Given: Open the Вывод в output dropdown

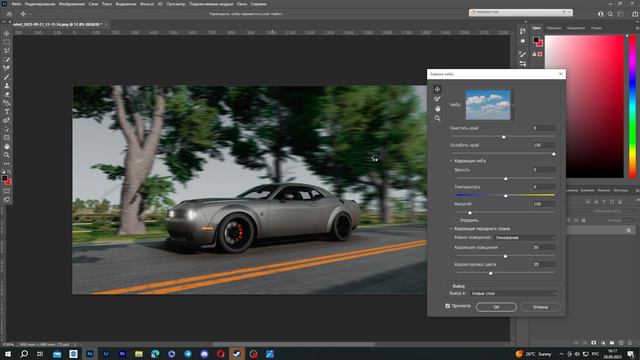Looking at the screenshot, I should (513, 293).
